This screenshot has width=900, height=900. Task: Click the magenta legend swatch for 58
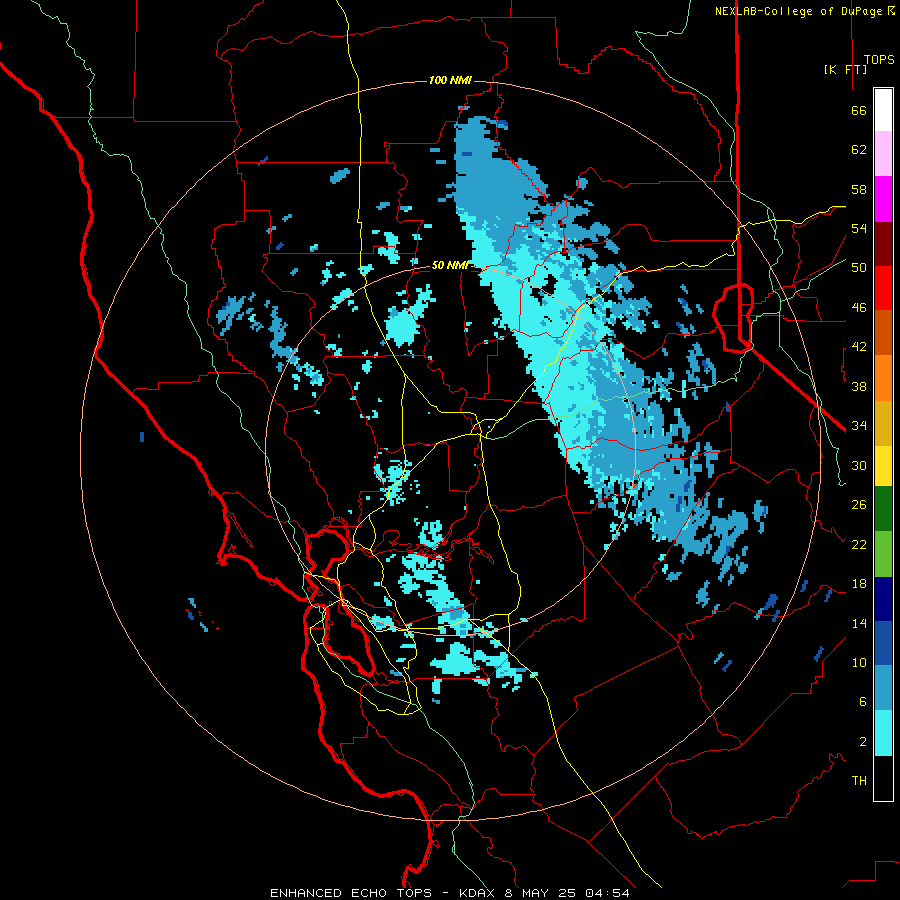[x=883, y=199]
